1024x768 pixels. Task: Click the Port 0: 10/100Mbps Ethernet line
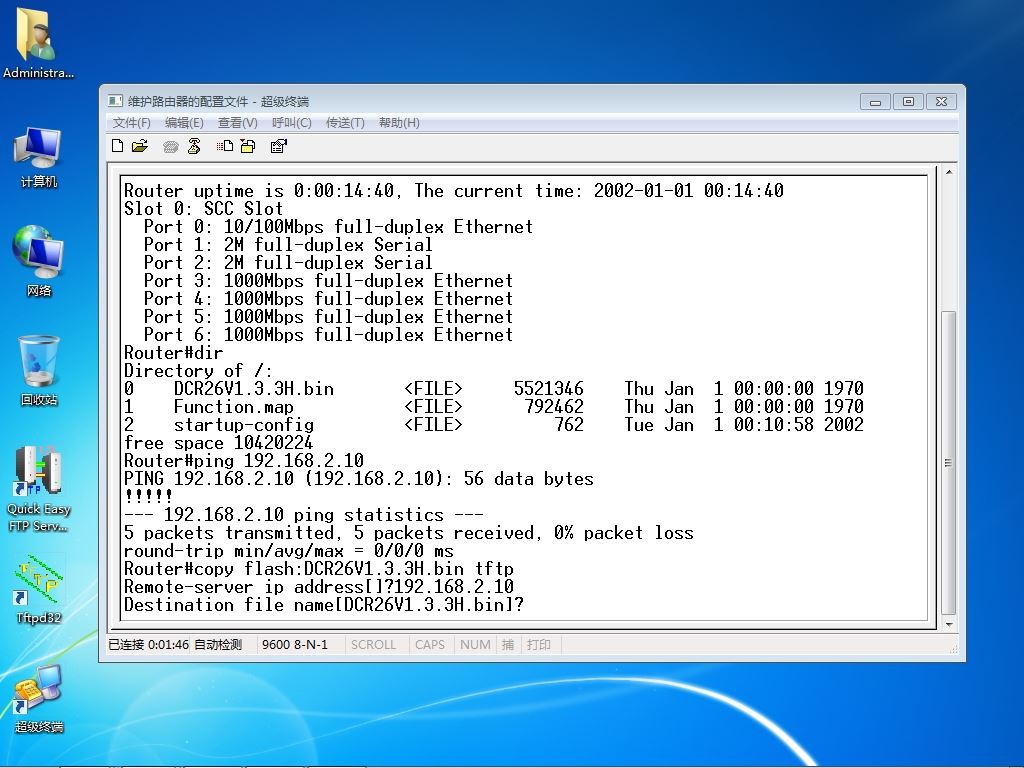coord(338,227)
